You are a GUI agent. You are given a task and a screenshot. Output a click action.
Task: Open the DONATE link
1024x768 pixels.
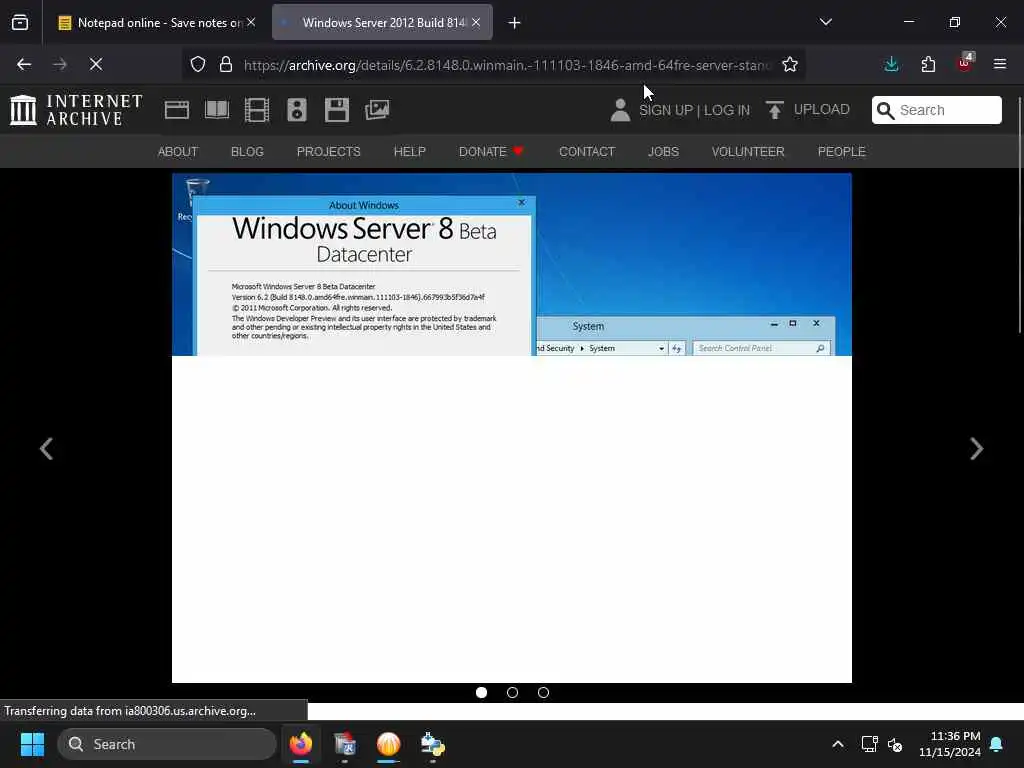coord(491,152)
